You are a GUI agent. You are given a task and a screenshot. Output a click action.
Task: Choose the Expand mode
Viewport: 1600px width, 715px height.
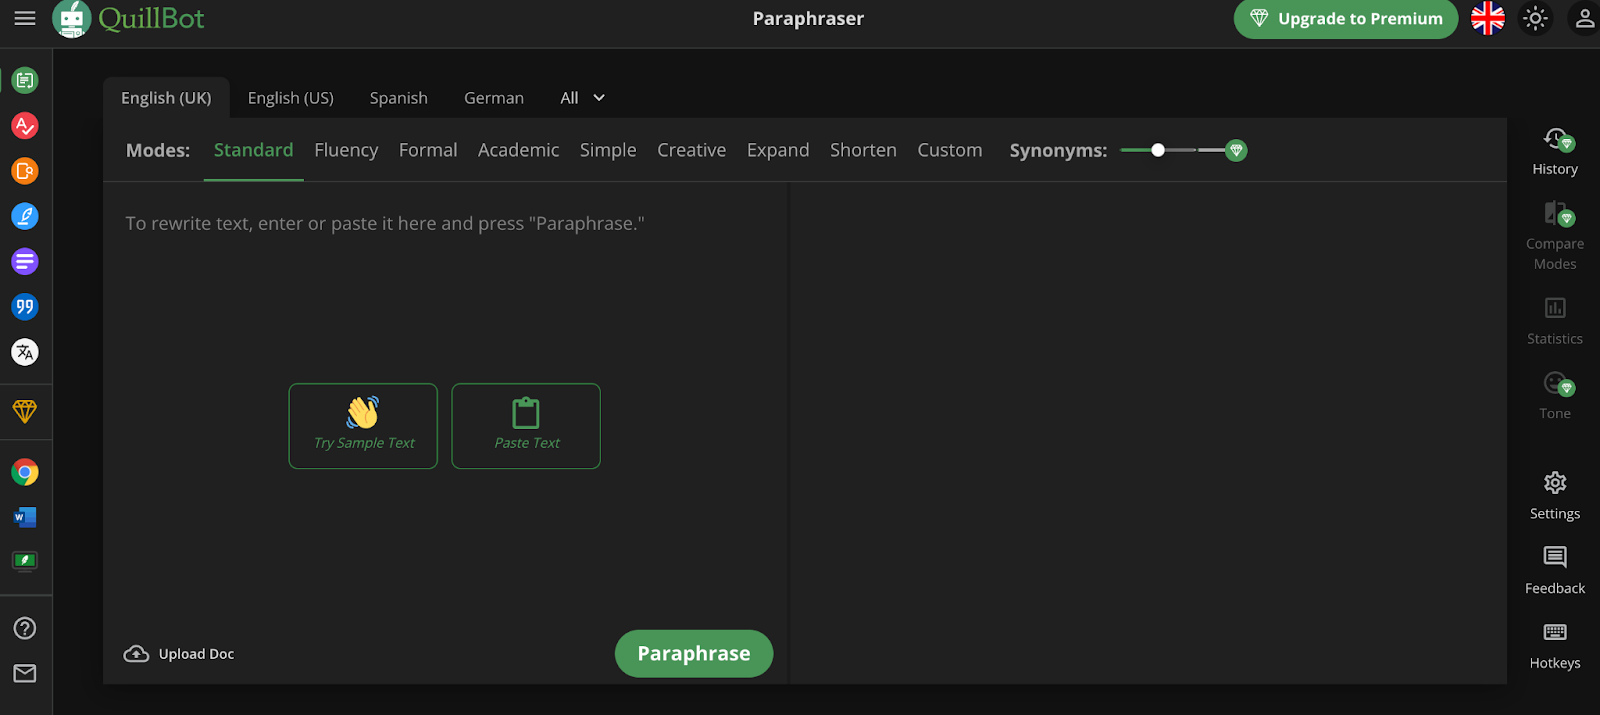778,150
